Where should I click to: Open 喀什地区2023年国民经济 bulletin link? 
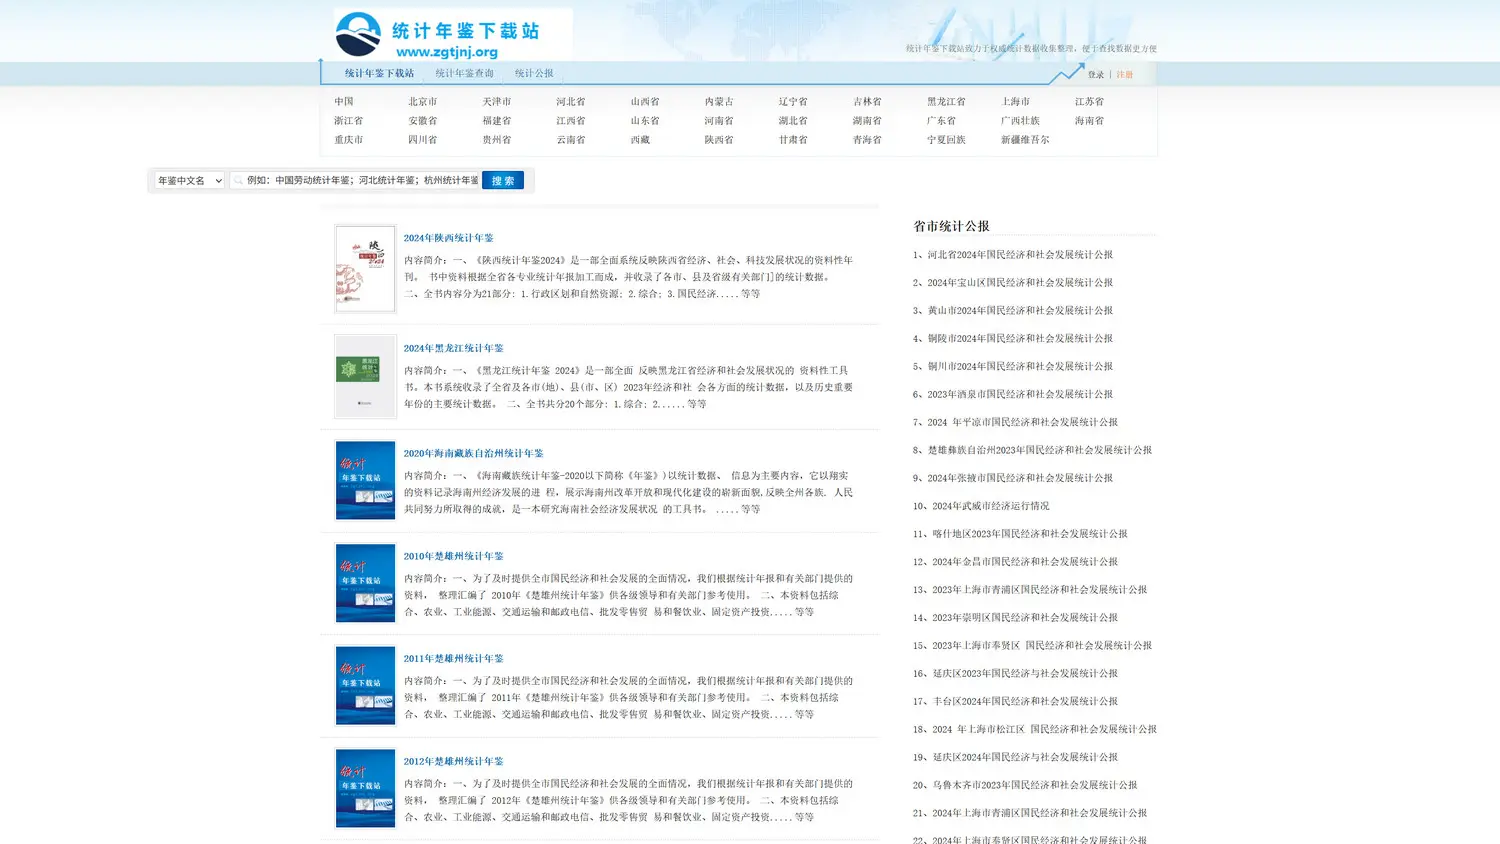(x=1030, y=534)
